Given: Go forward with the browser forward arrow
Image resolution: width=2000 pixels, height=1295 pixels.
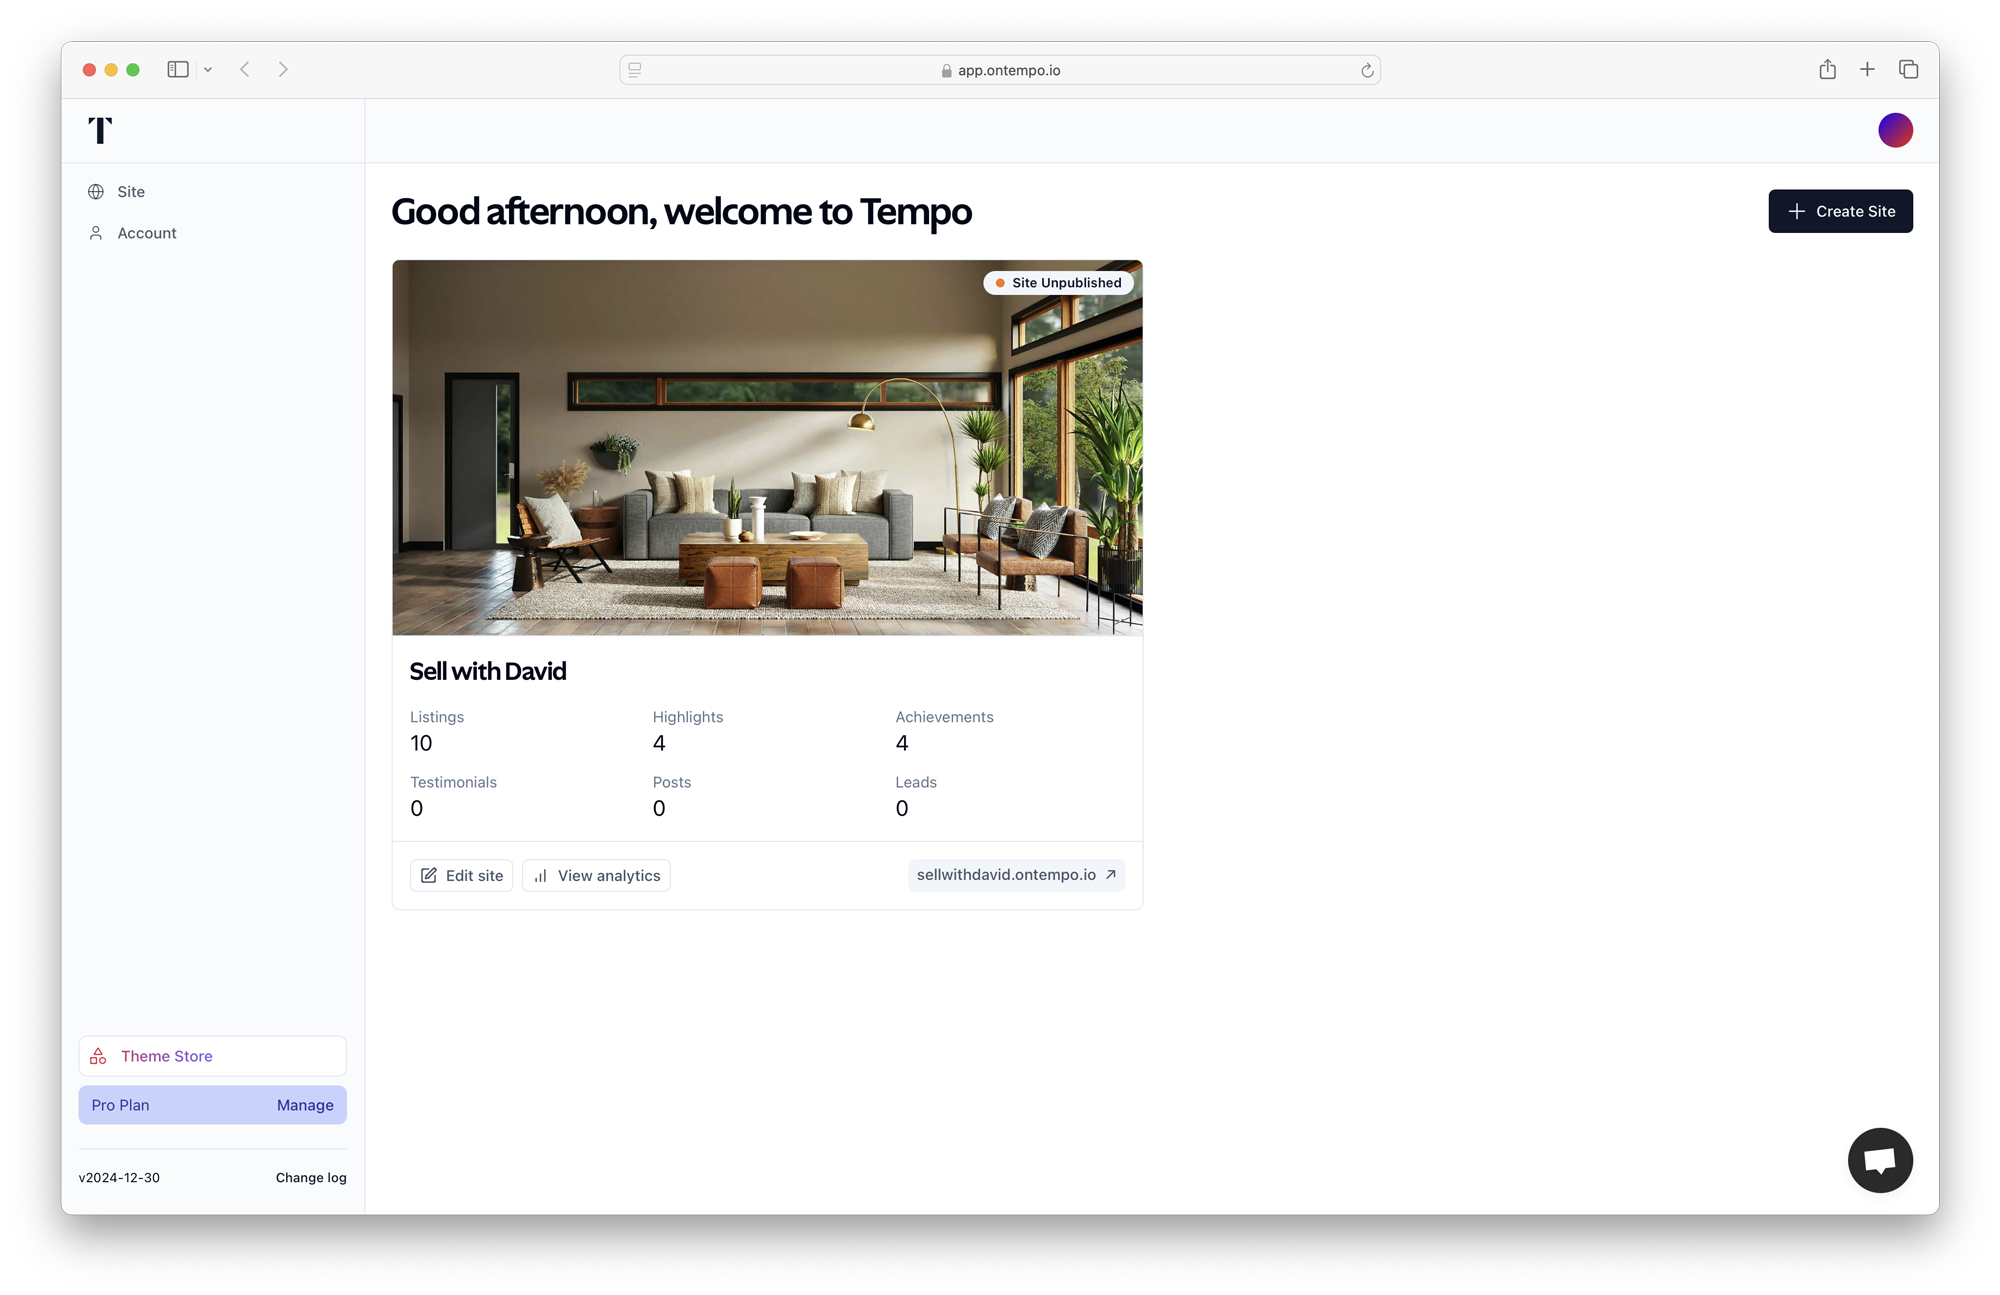Looking at the screenshot, I should 283,69.
